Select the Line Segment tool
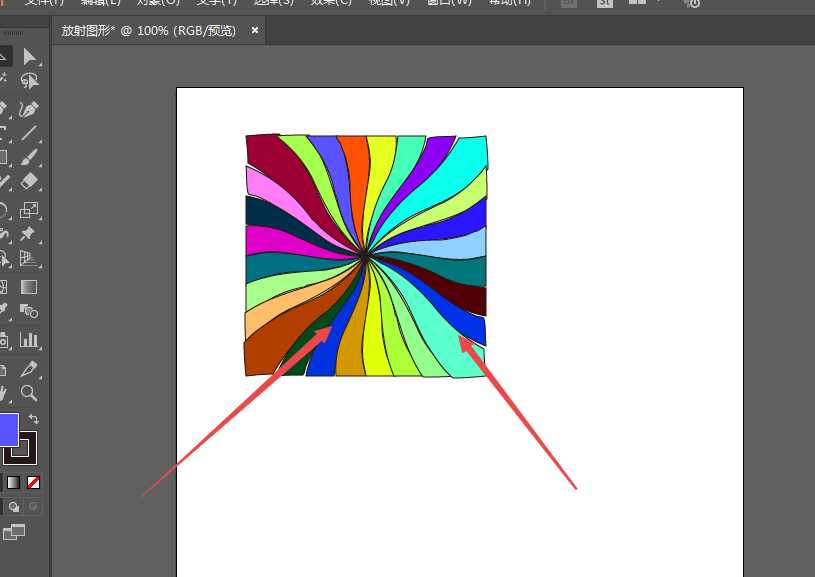Image resolution: width=815 pixels, height=577 pixels. click(29, 133)
